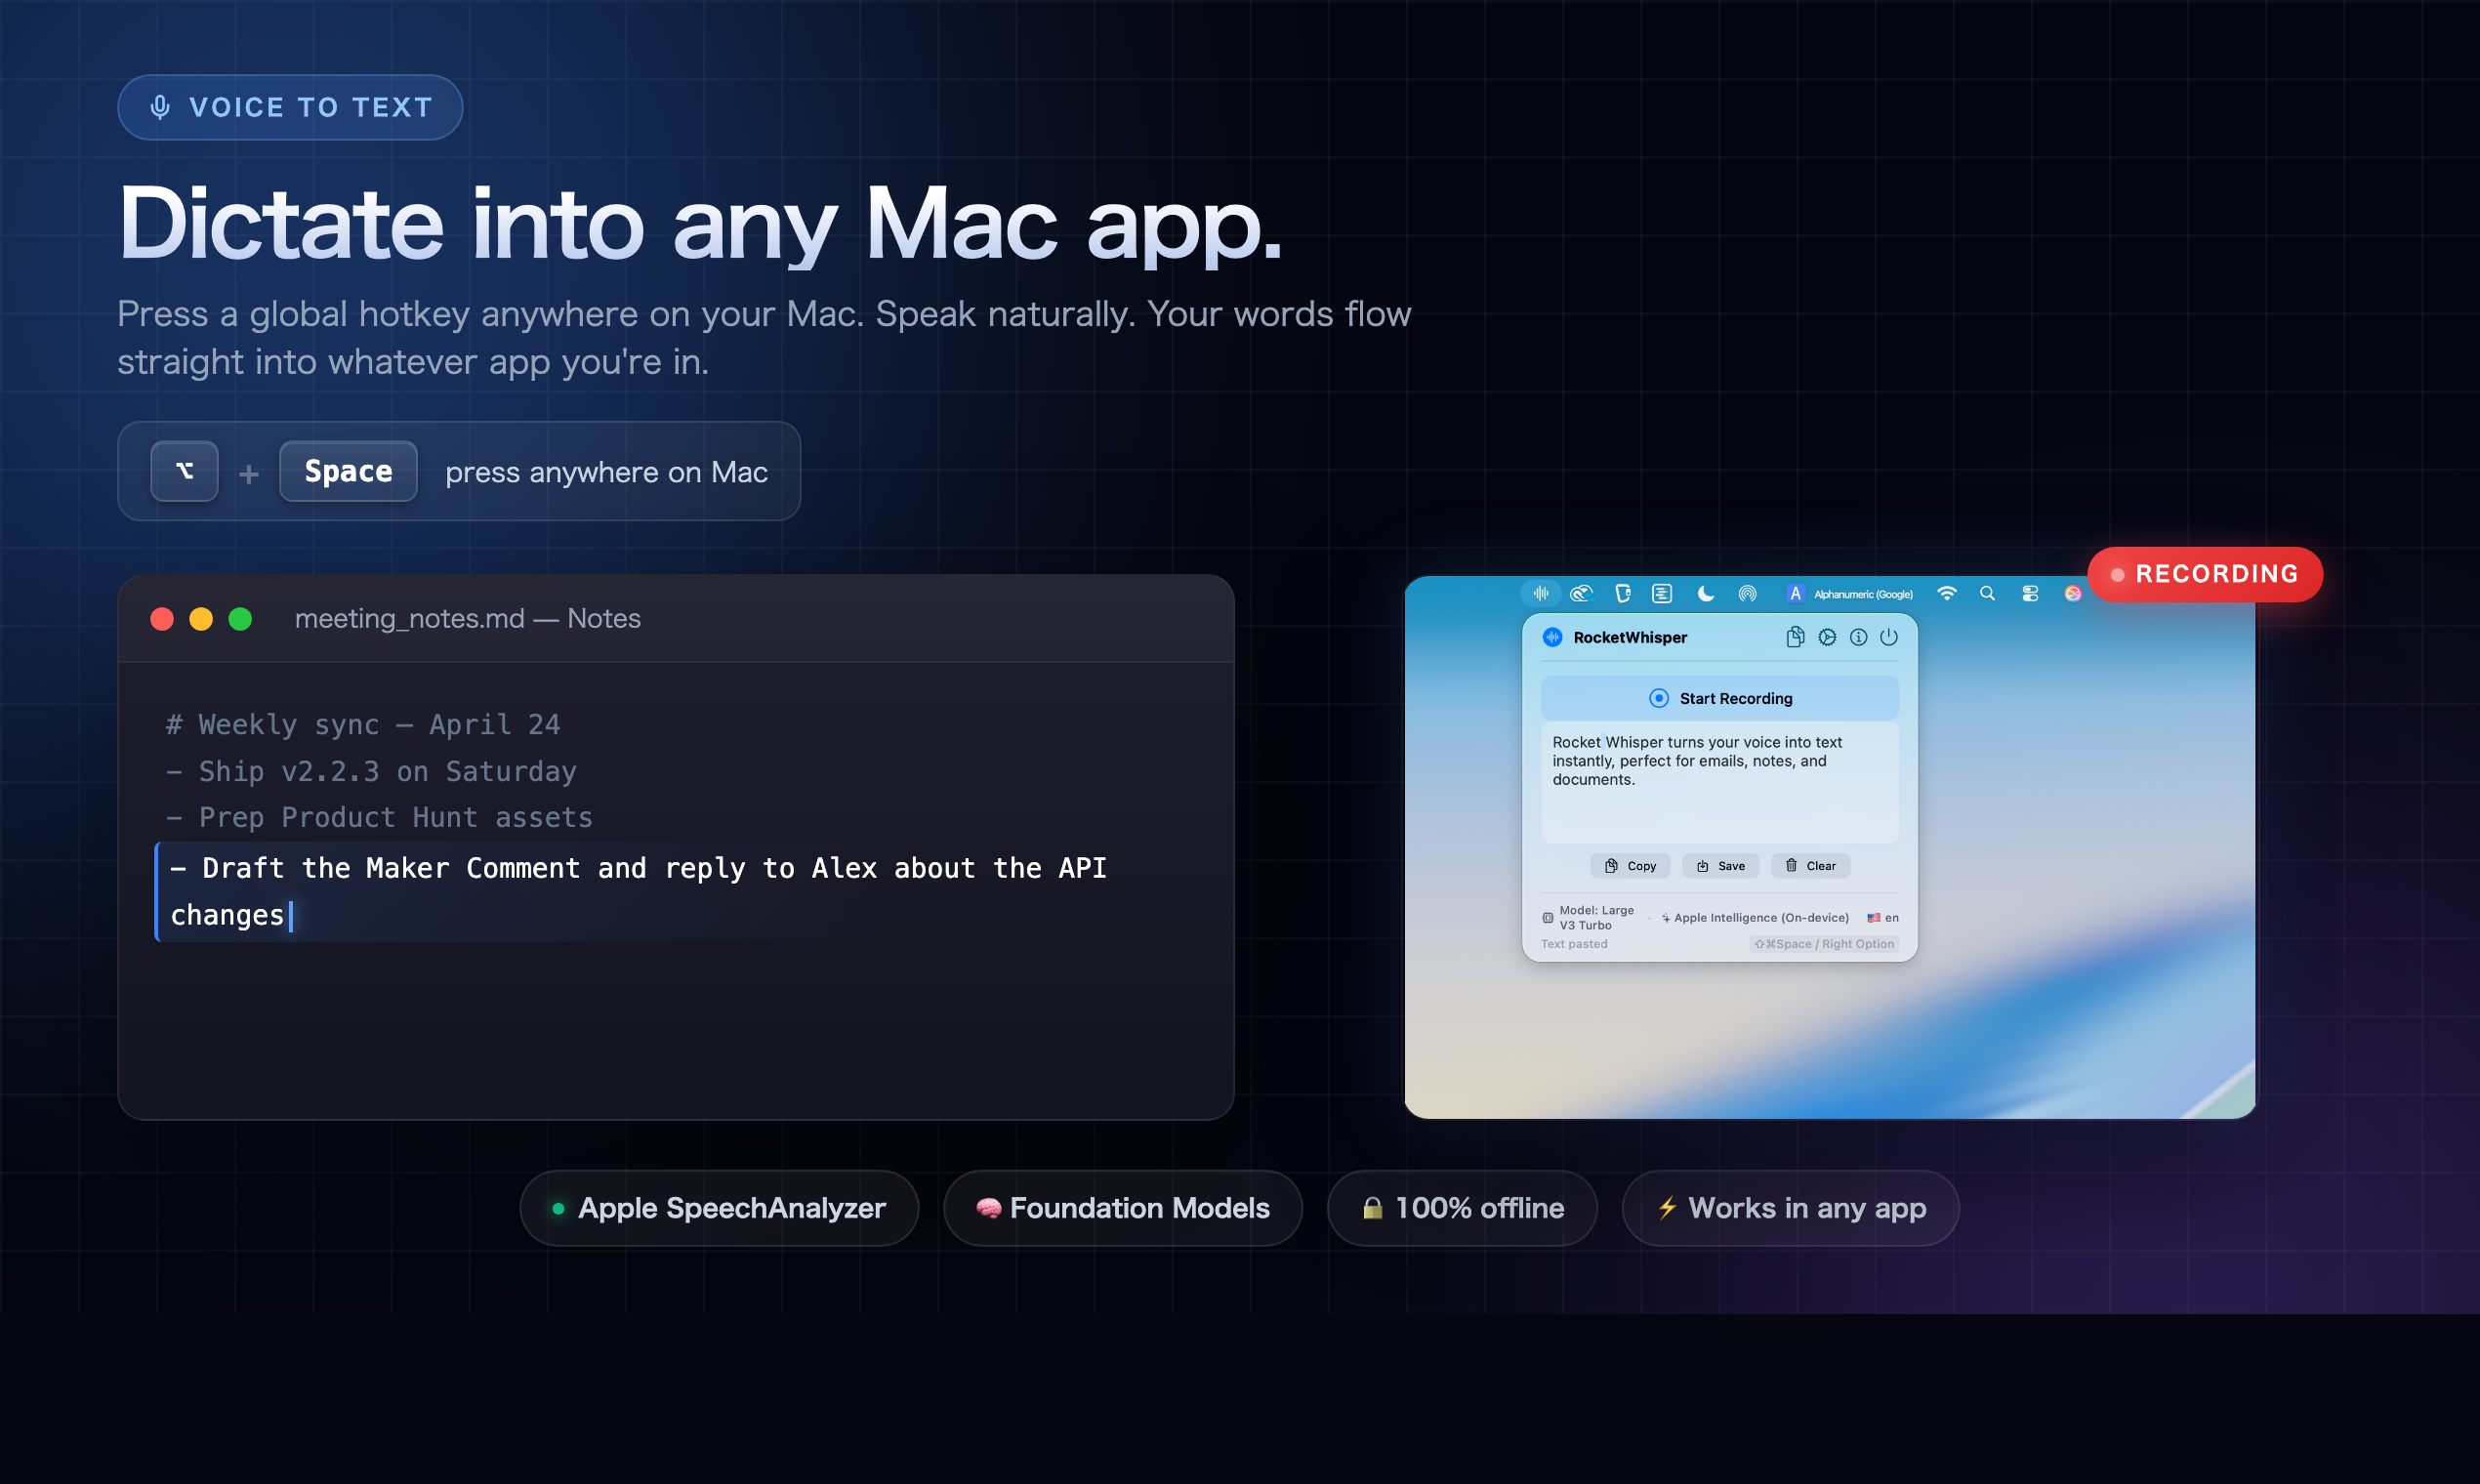Click the Wi-Fi menu bar item
Viewport: 2480px width, 1484px height.
click(1946, 593)
